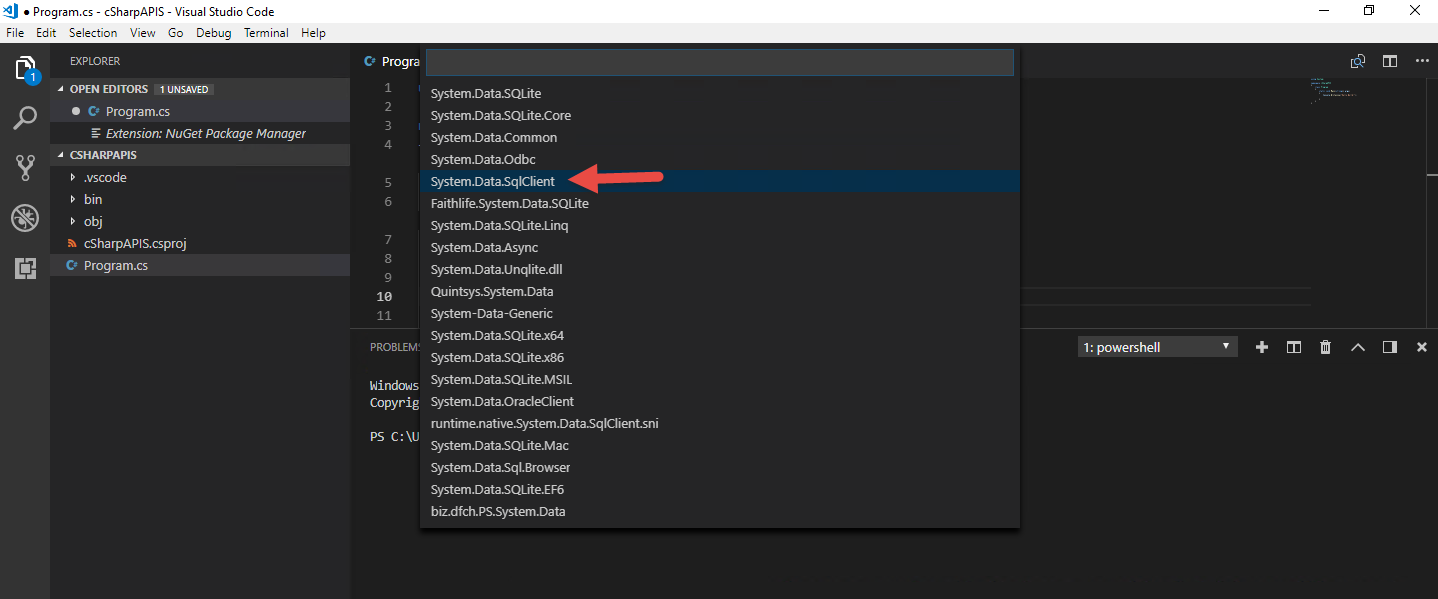Open the Help menu
This screenshot has width=1438, height=599.
[x=313, y=33]
